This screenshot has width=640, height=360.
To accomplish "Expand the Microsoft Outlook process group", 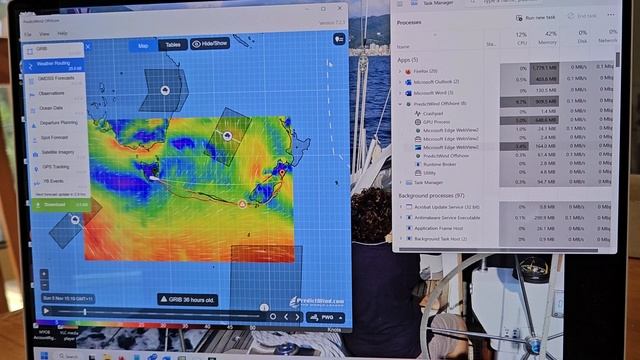I will [x=400, y=82].
